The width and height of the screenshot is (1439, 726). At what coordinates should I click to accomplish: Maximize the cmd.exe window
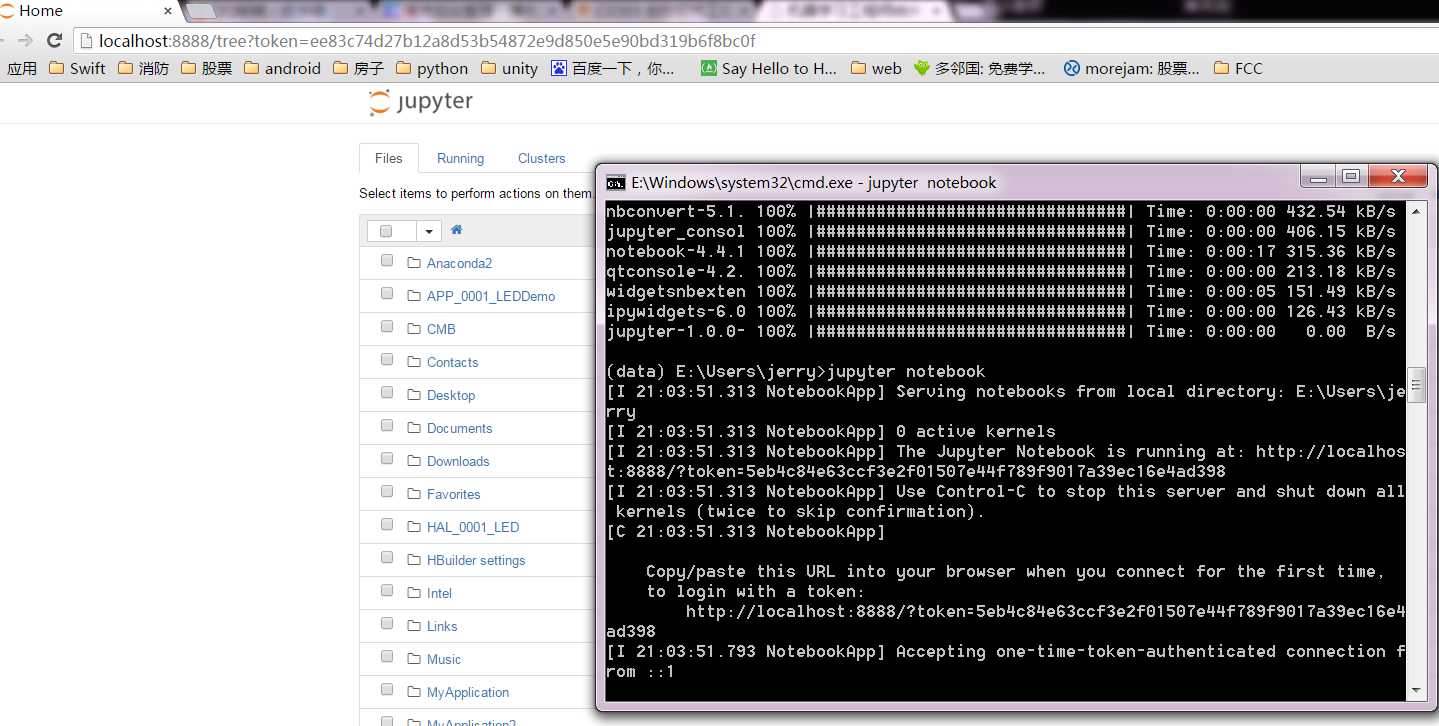pyautogui.click(x=1351, y=177)
